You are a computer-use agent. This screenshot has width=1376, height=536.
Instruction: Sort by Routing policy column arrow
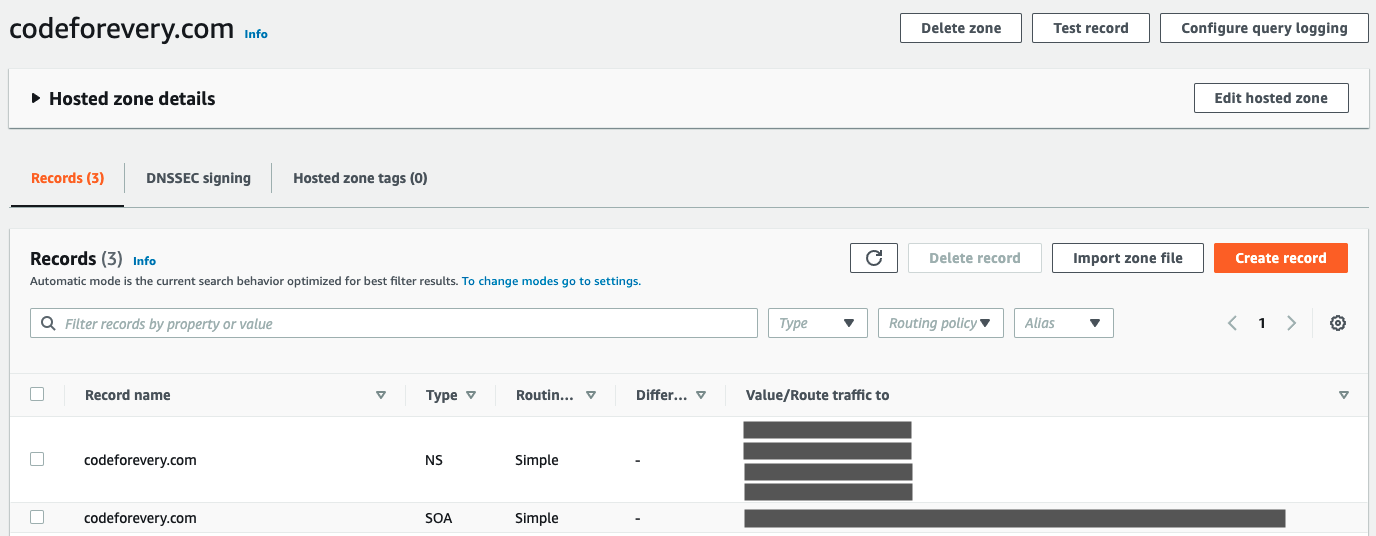(x=591, y=395)
